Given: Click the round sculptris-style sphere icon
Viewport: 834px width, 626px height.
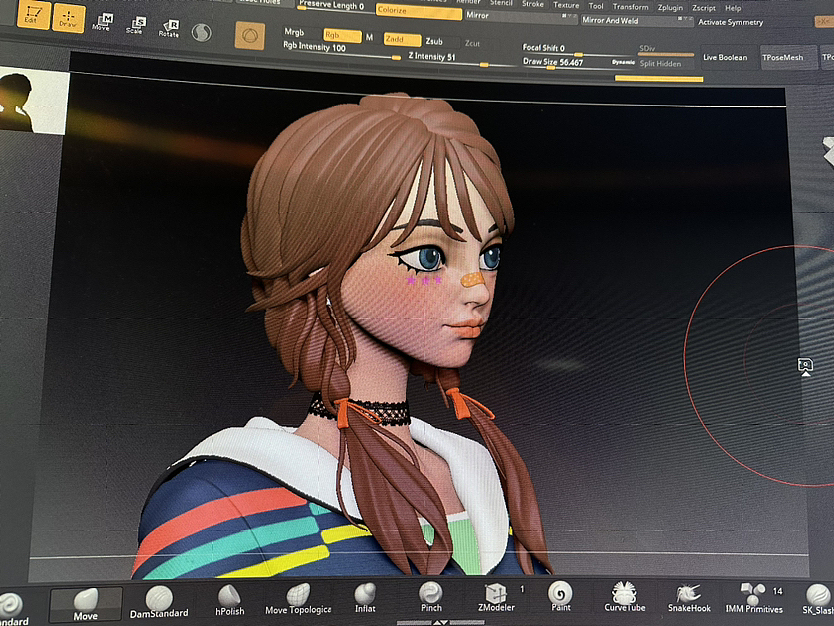Looking at the screenshot, I should click(202, 33).
